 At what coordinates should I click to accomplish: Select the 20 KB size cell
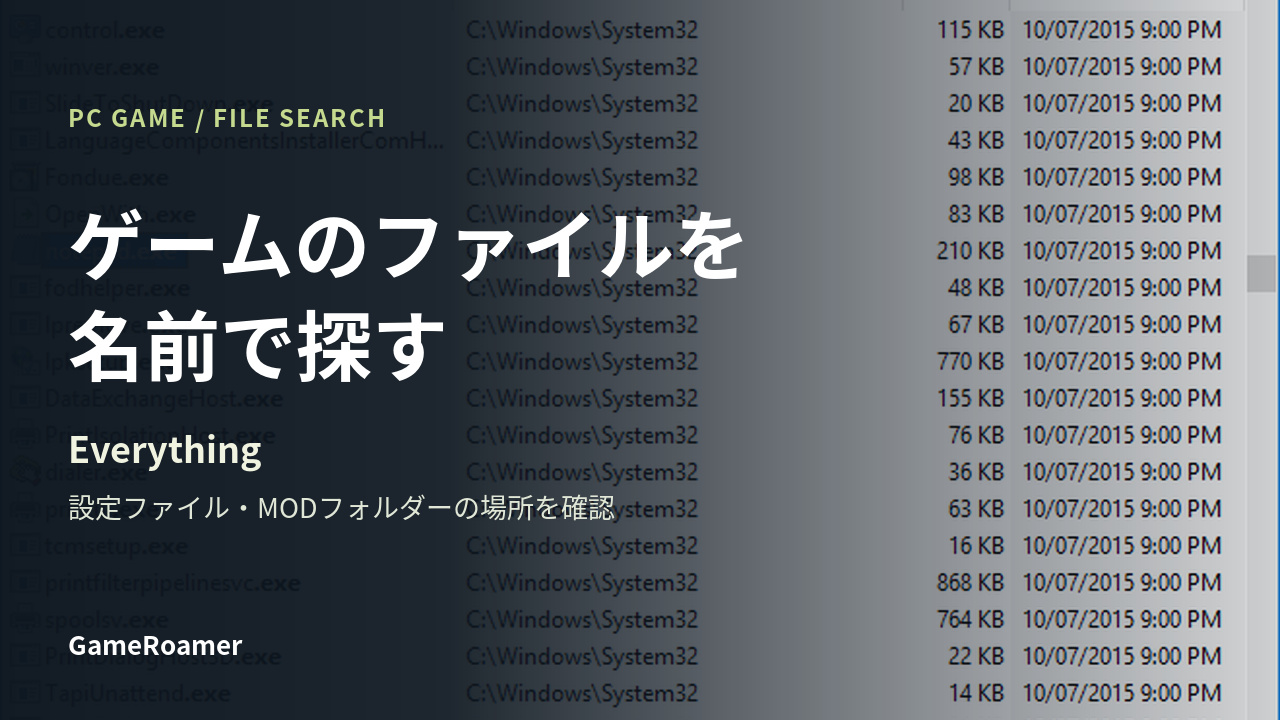976,104
